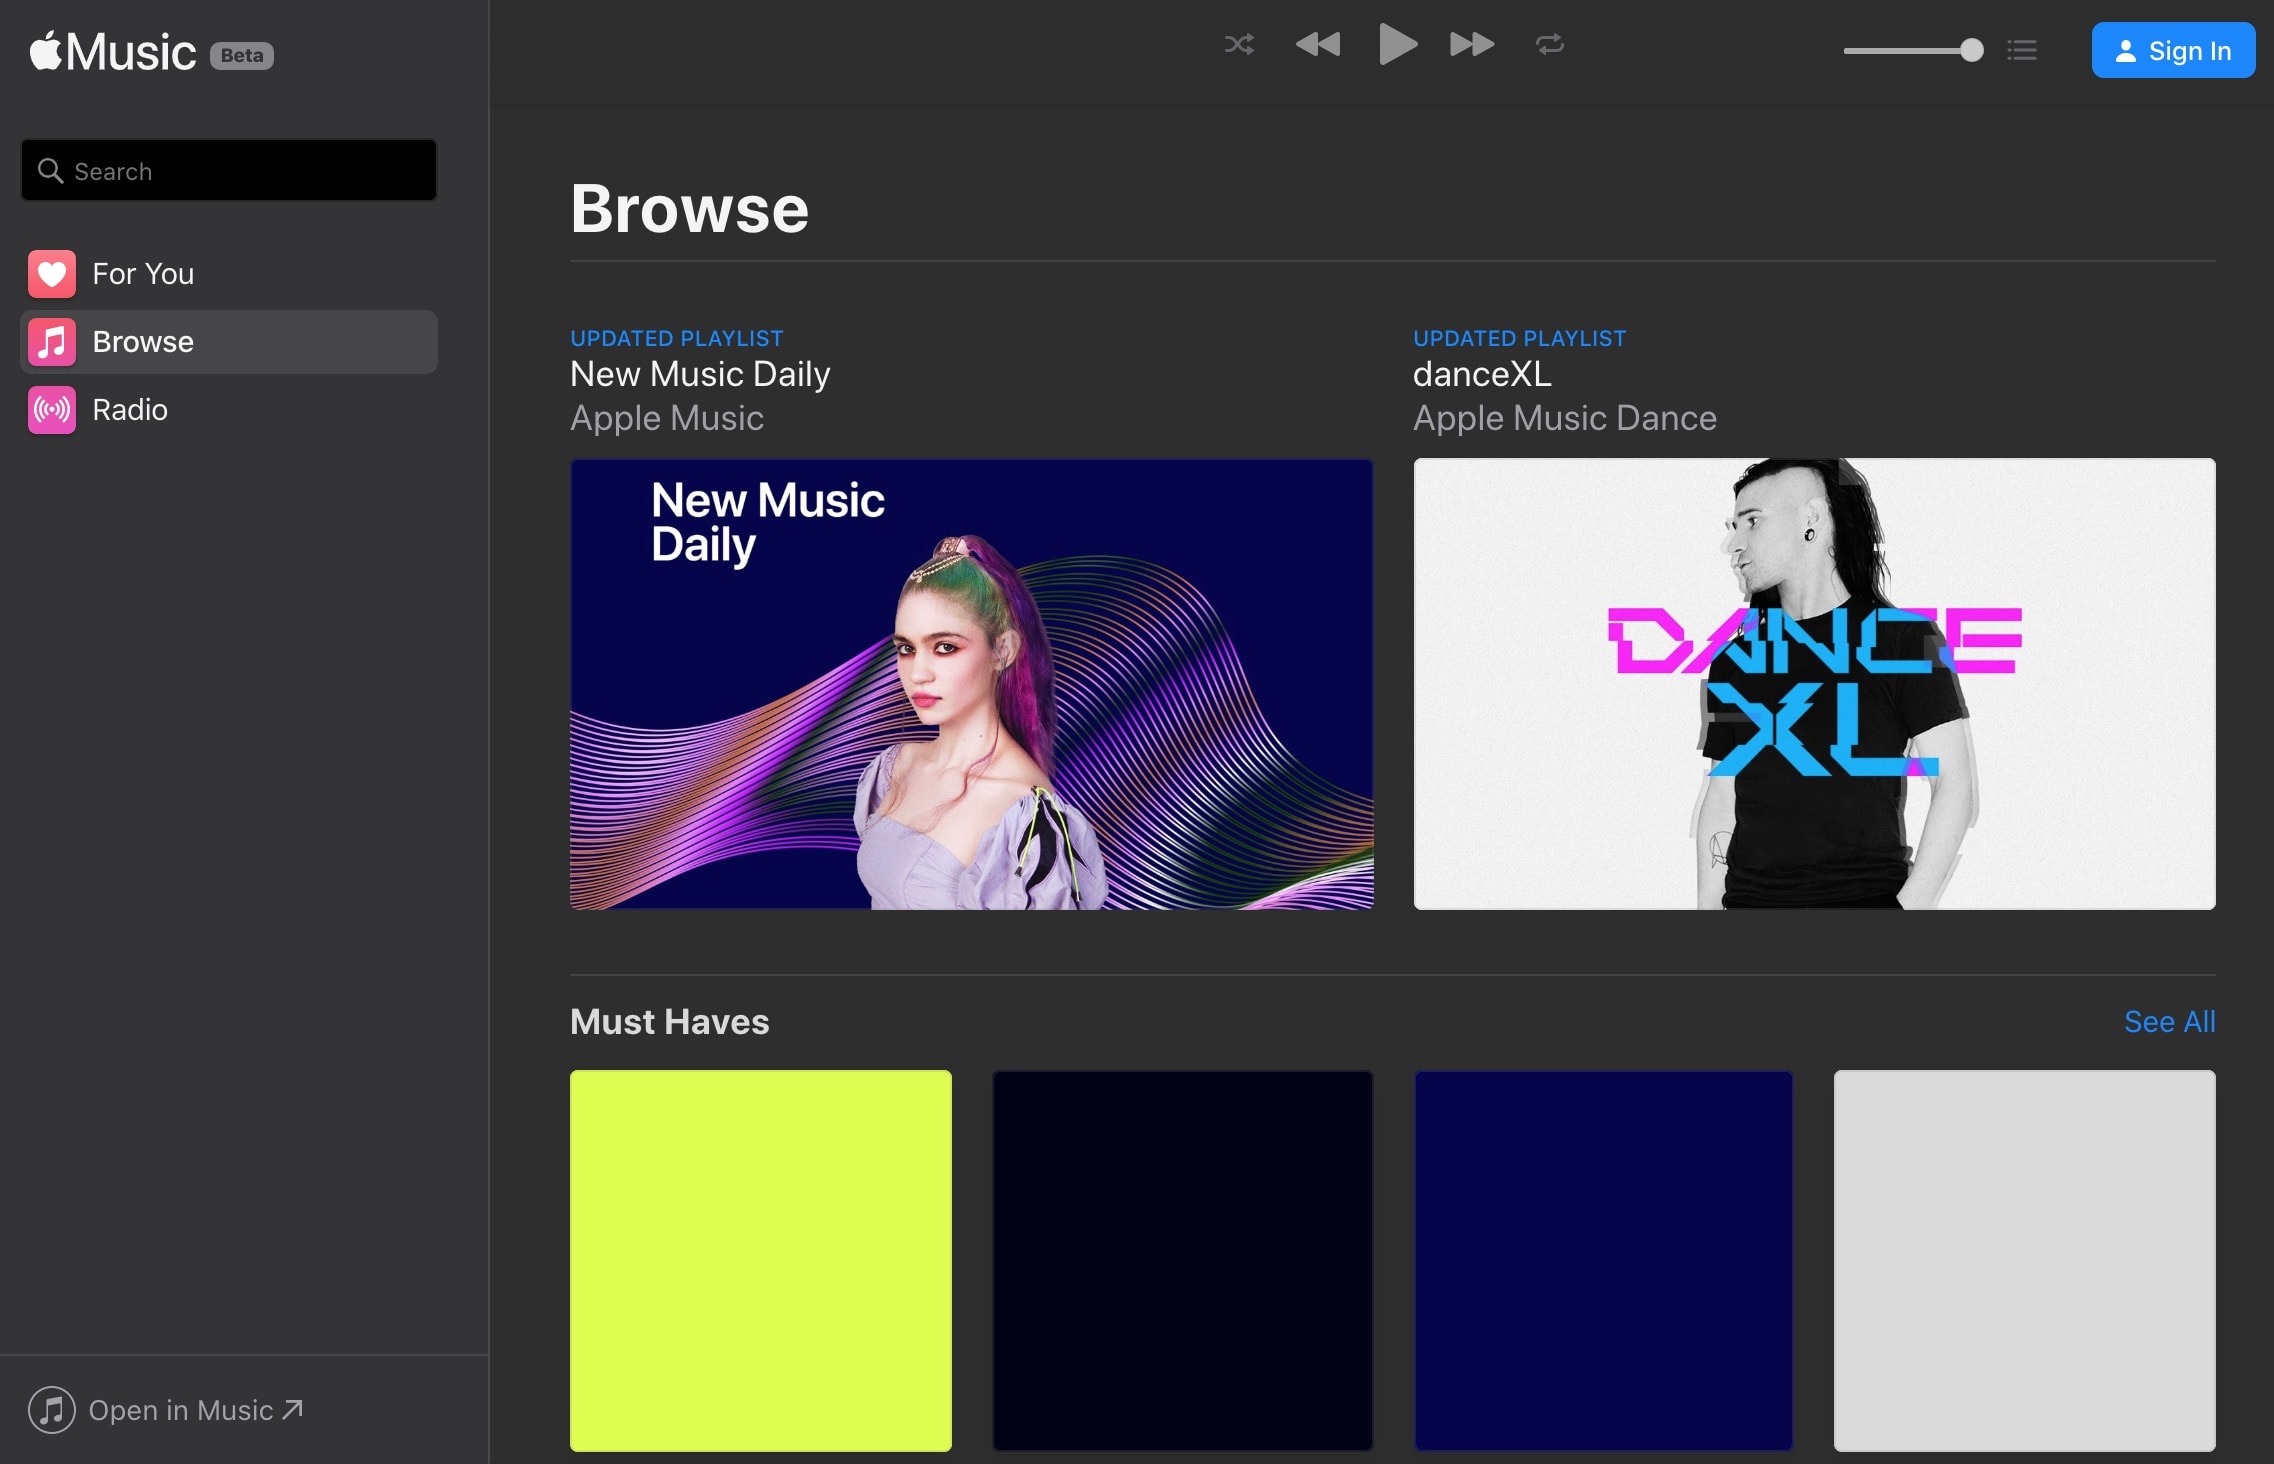Open the yellow Must Haves album tile
This screenshot has height=1464, width=2274.
coord(760,1260)
